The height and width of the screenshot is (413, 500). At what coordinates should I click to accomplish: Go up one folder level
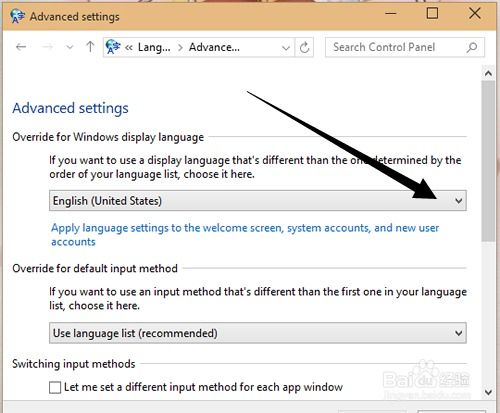(90, 47)
